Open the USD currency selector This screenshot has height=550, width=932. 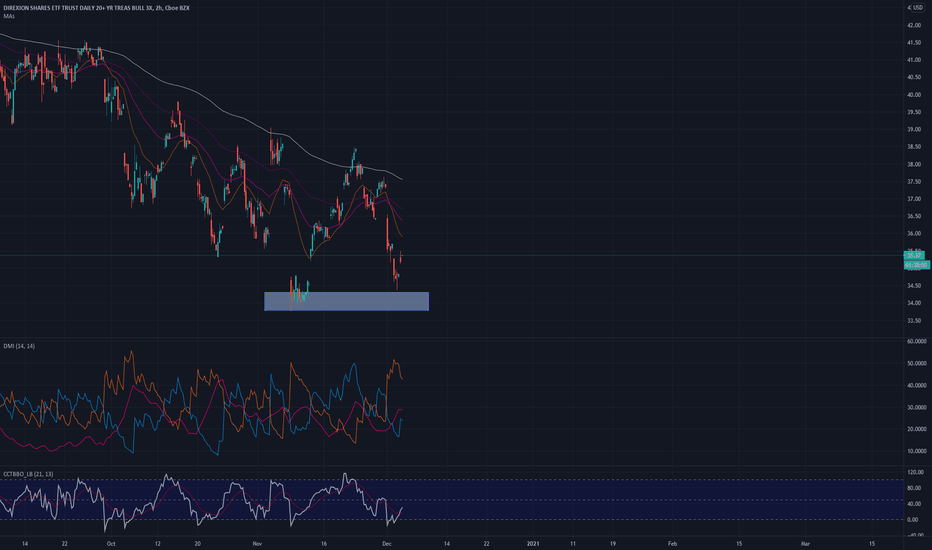(x=917, y=7)
